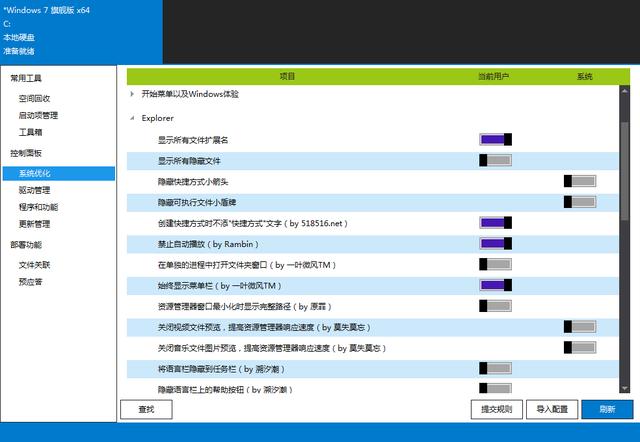Viewport: 640px width, 442px height.
Task: Open 文件关联 in the sidebar
Action: click(34, 265)
